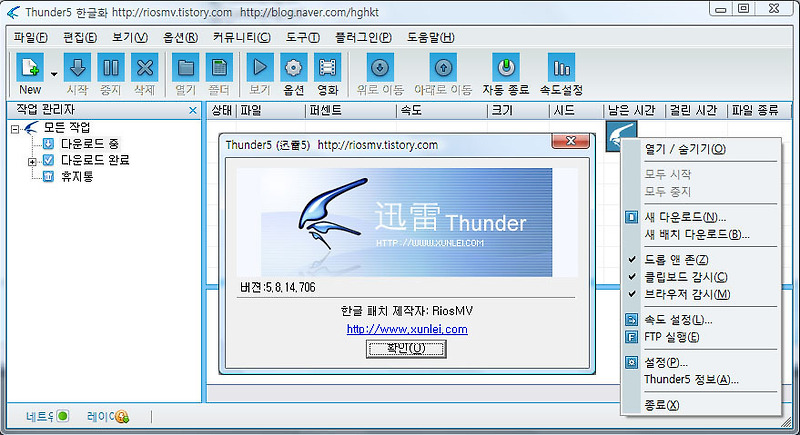Screen dimensions: 800x435
Task: Click the green network status icon
Action: coord(63,416)
